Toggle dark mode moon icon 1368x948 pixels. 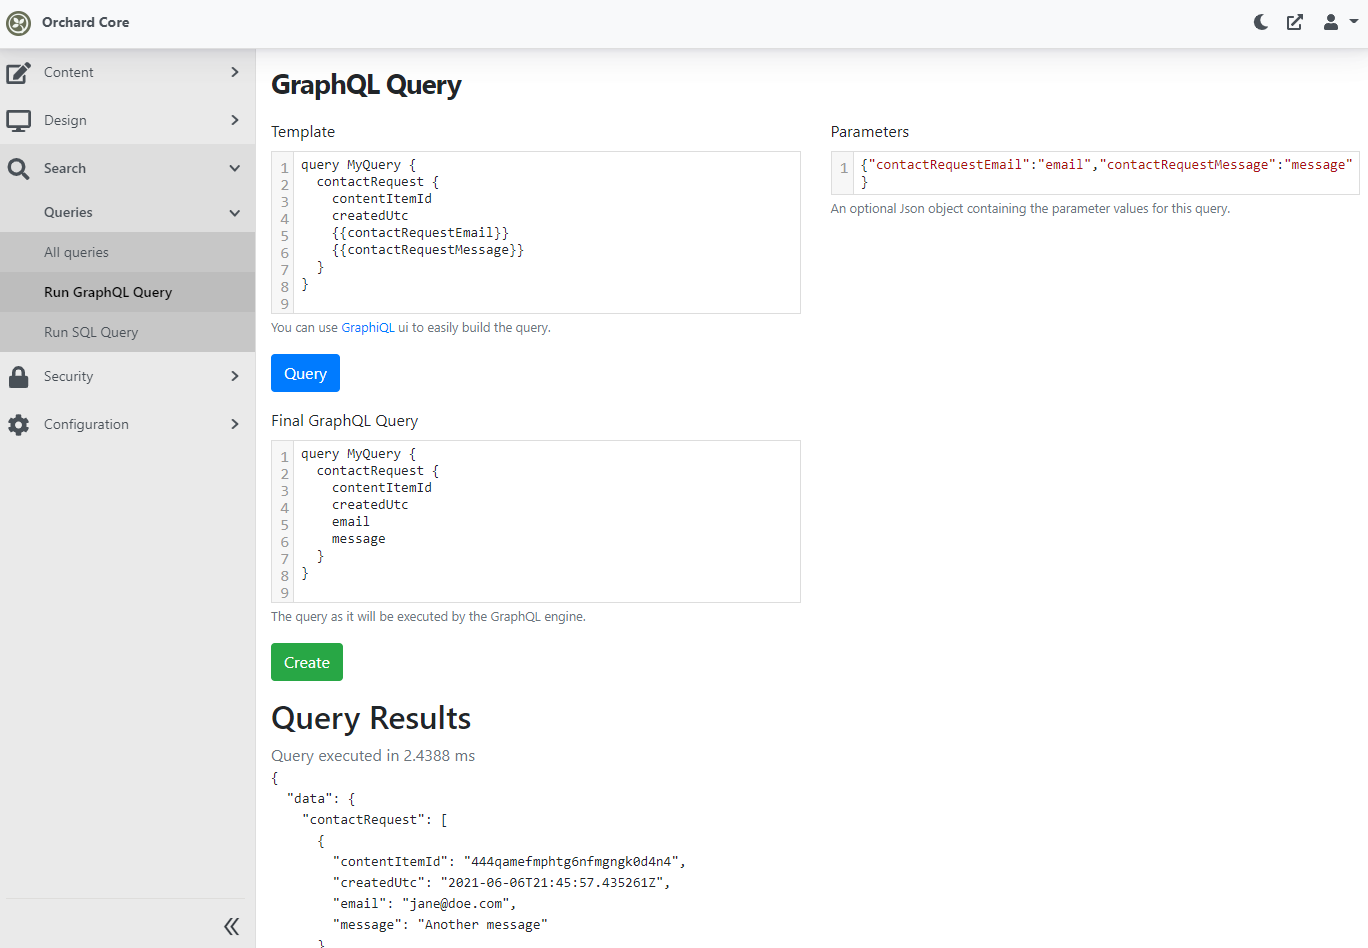[x=1261, y=22]
